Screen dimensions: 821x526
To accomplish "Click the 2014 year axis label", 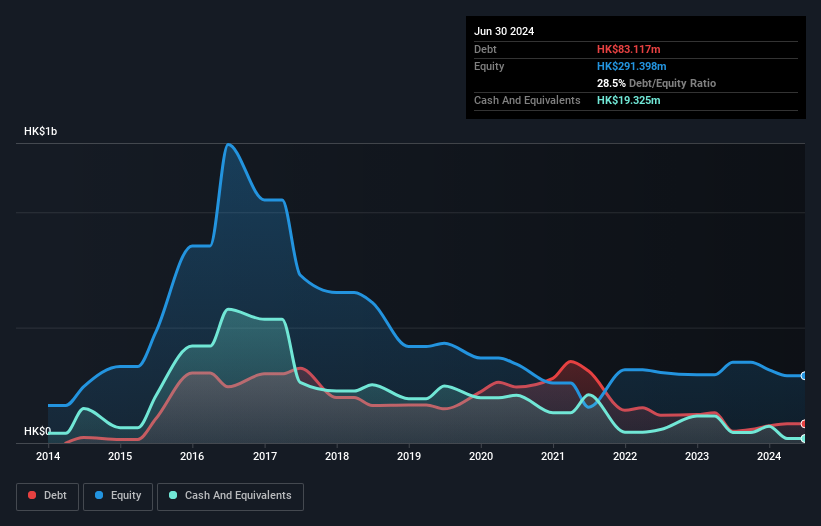I will 48,456.
